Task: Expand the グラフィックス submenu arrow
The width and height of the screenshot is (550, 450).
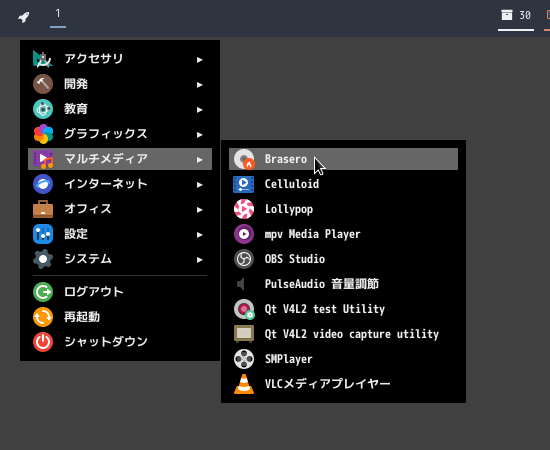Action: tap(200, 135)
